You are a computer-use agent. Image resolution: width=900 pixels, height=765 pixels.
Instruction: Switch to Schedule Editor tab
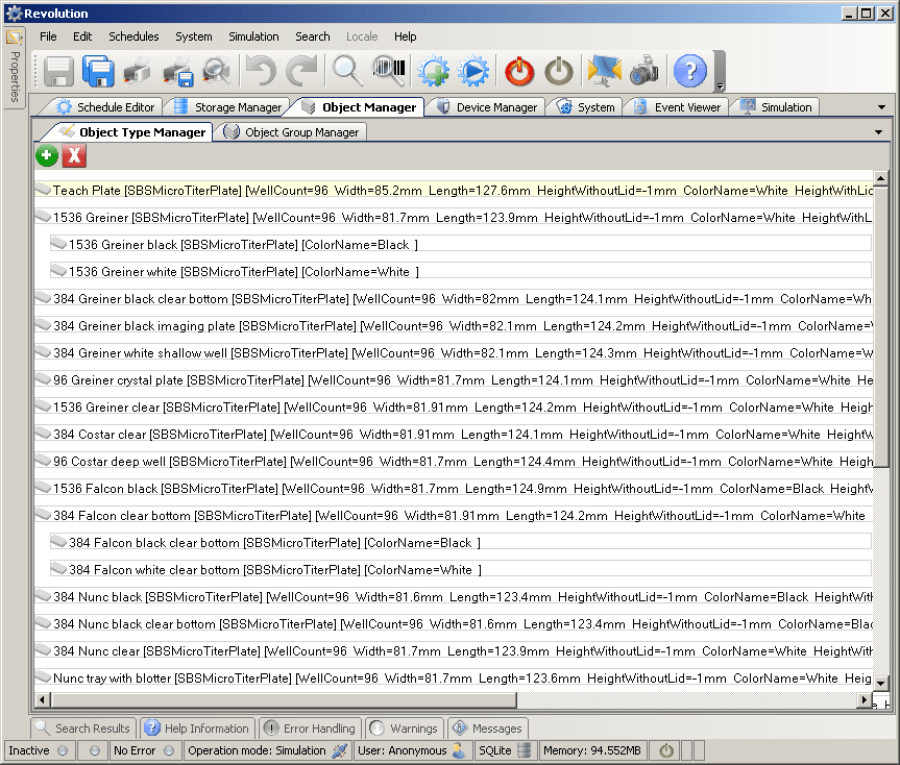(x=106, y=107)
